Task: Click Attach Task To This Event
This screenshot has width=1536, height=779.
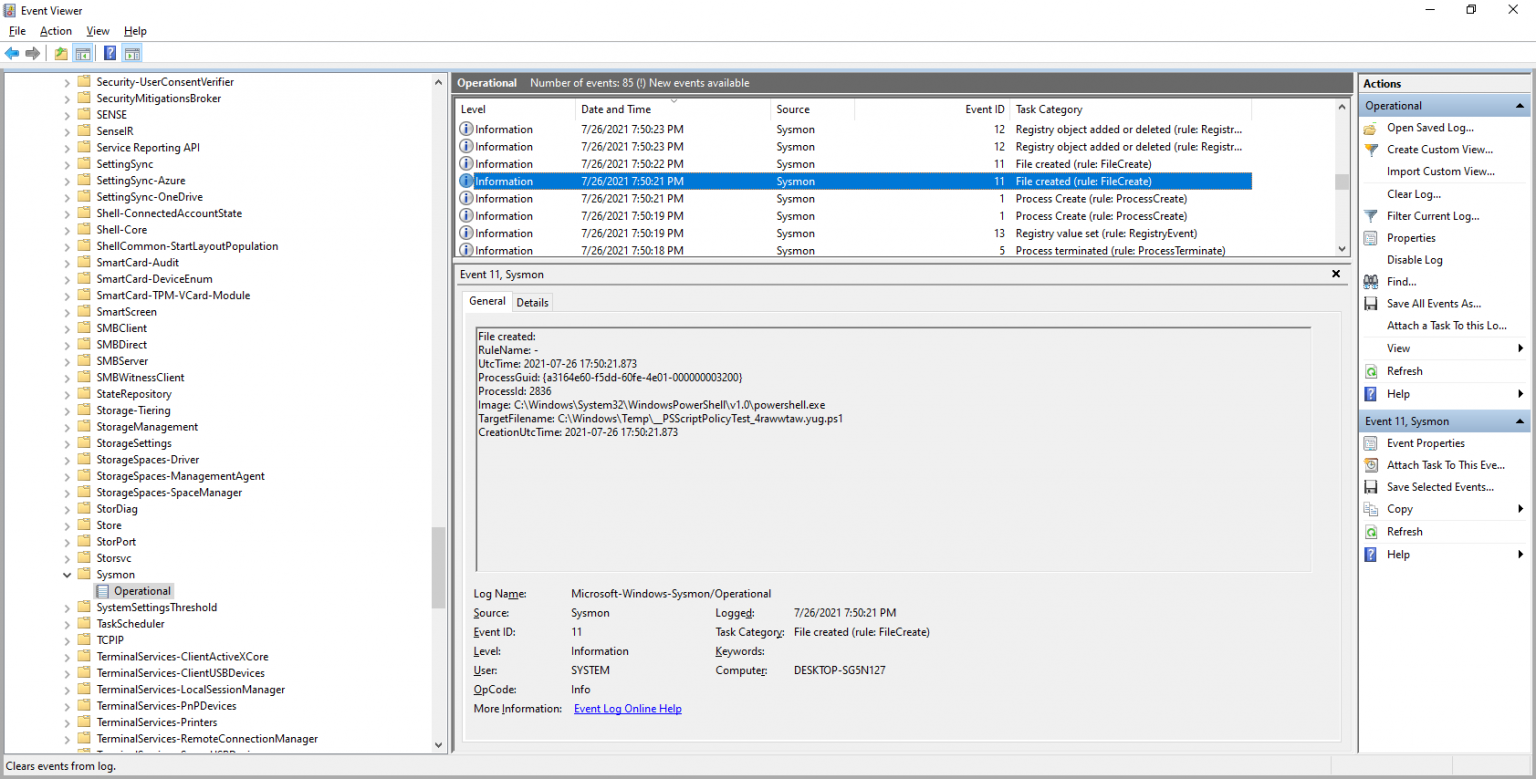Action: [x=1445, y=465]
